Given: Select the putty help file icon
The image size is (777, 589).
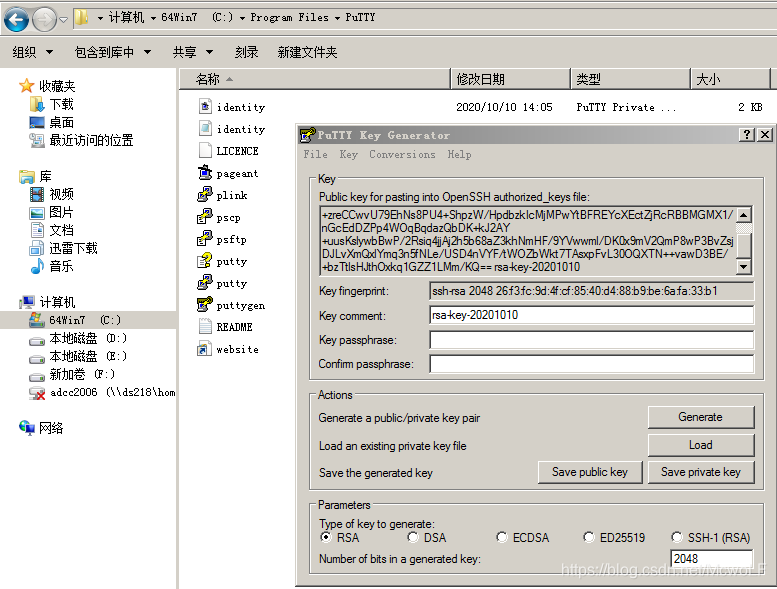Looking at the screenshot, I should 205,261.
